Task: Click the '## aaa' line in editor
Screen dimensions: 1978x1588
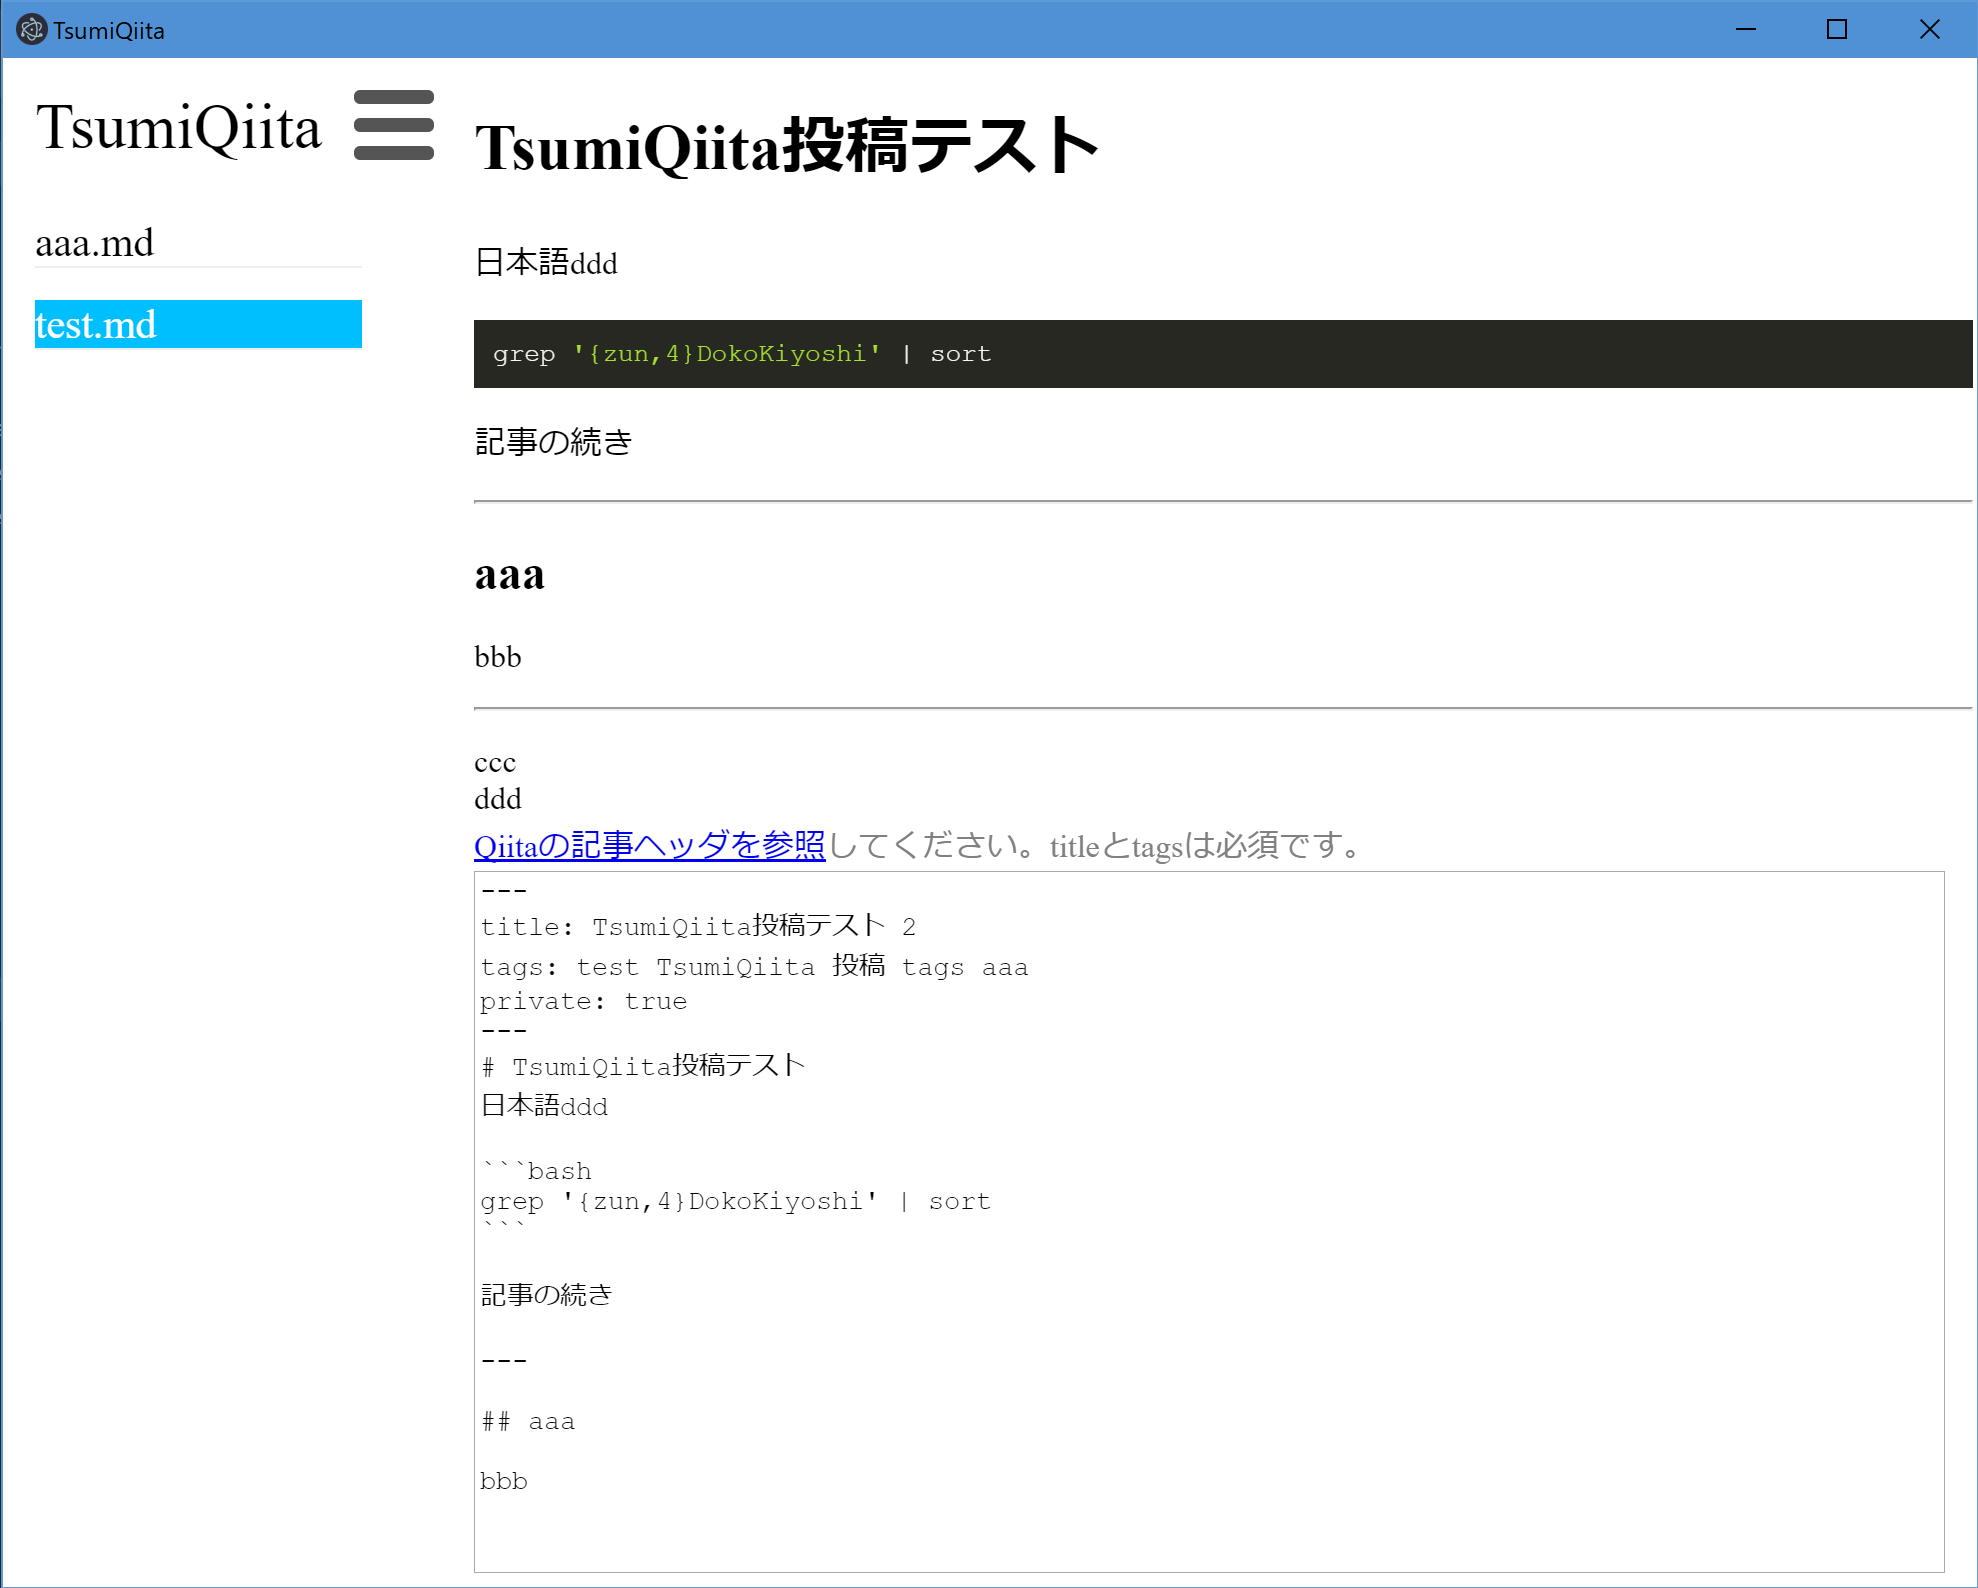Action: pyautogui.click(x=527, y=1421)
